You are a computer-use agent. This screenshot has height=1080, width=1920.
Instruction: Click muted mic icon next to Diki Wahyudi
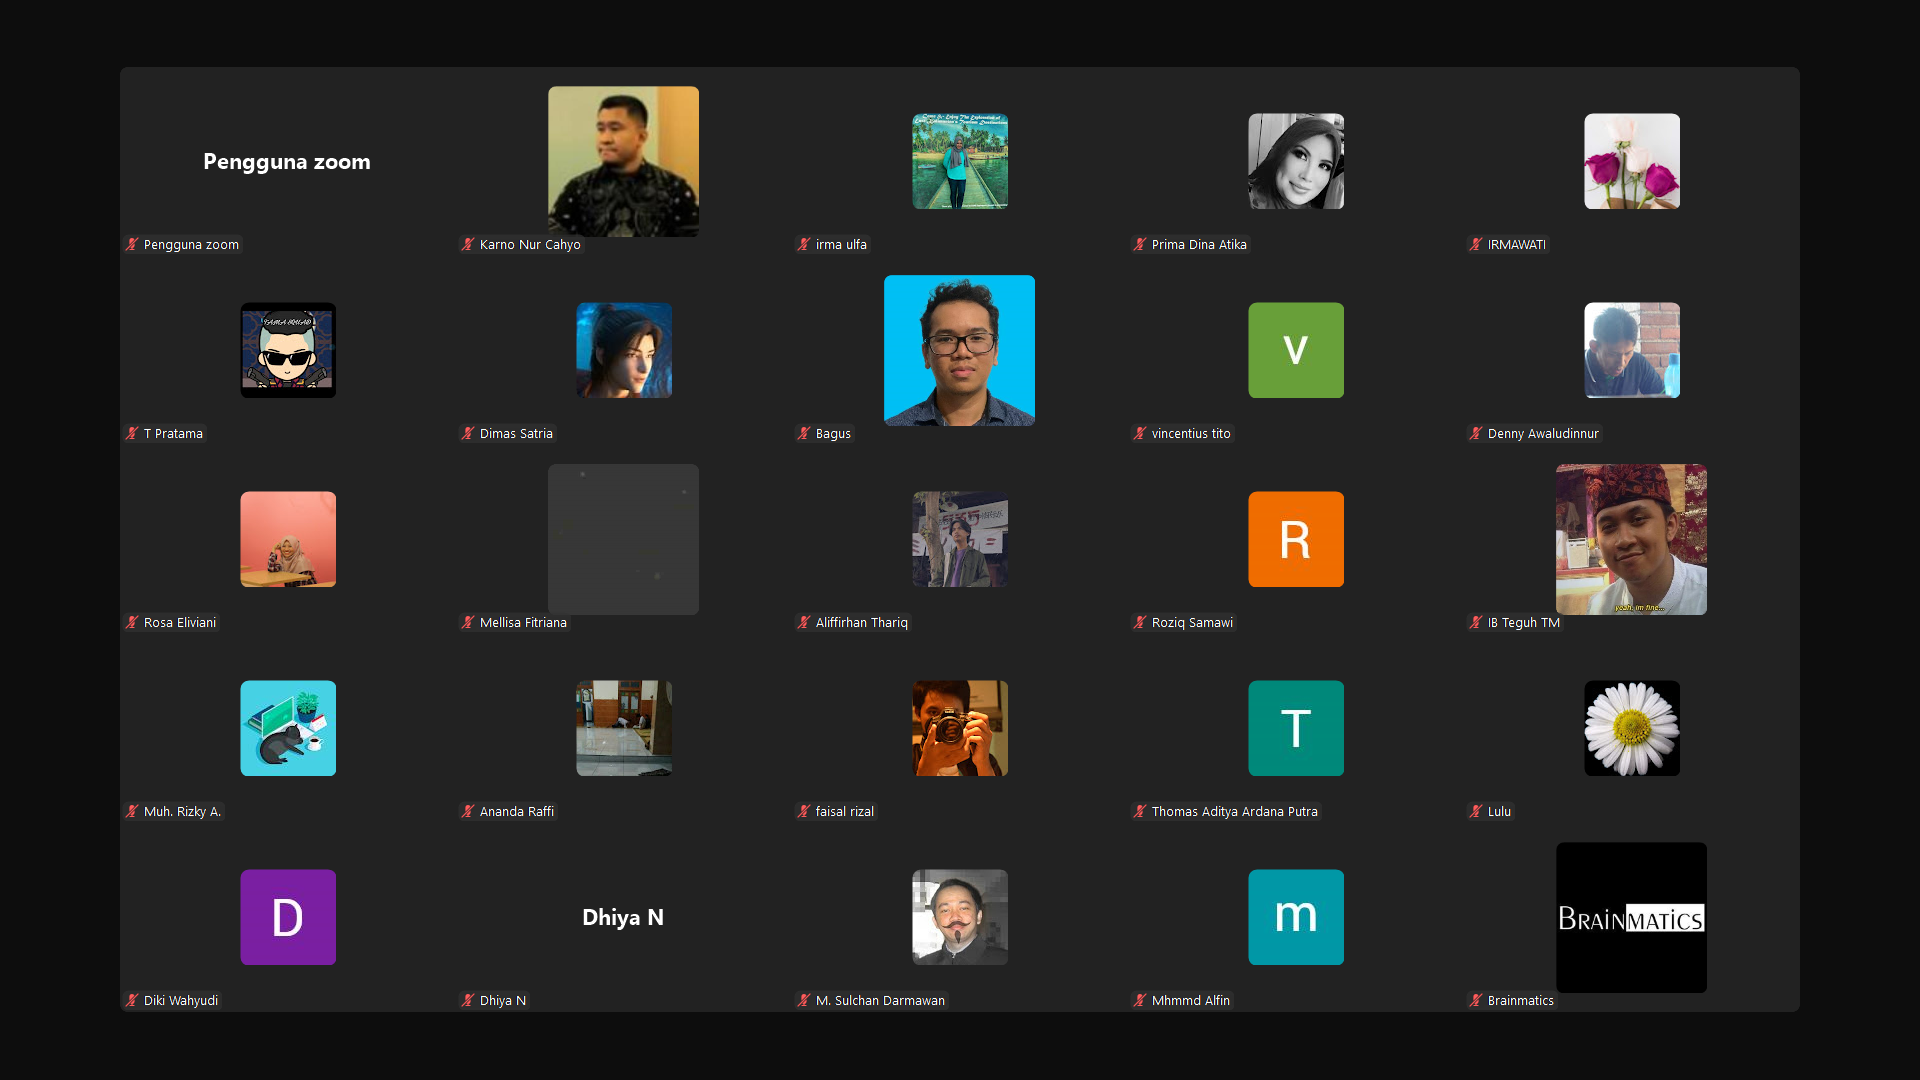[132, 1000]
